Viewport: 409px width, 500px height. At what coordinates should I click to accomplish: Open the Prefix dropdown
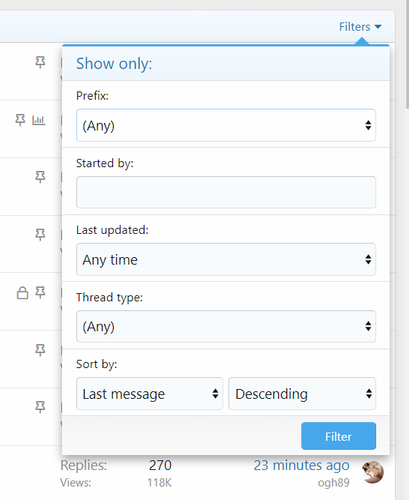[226, 125]
